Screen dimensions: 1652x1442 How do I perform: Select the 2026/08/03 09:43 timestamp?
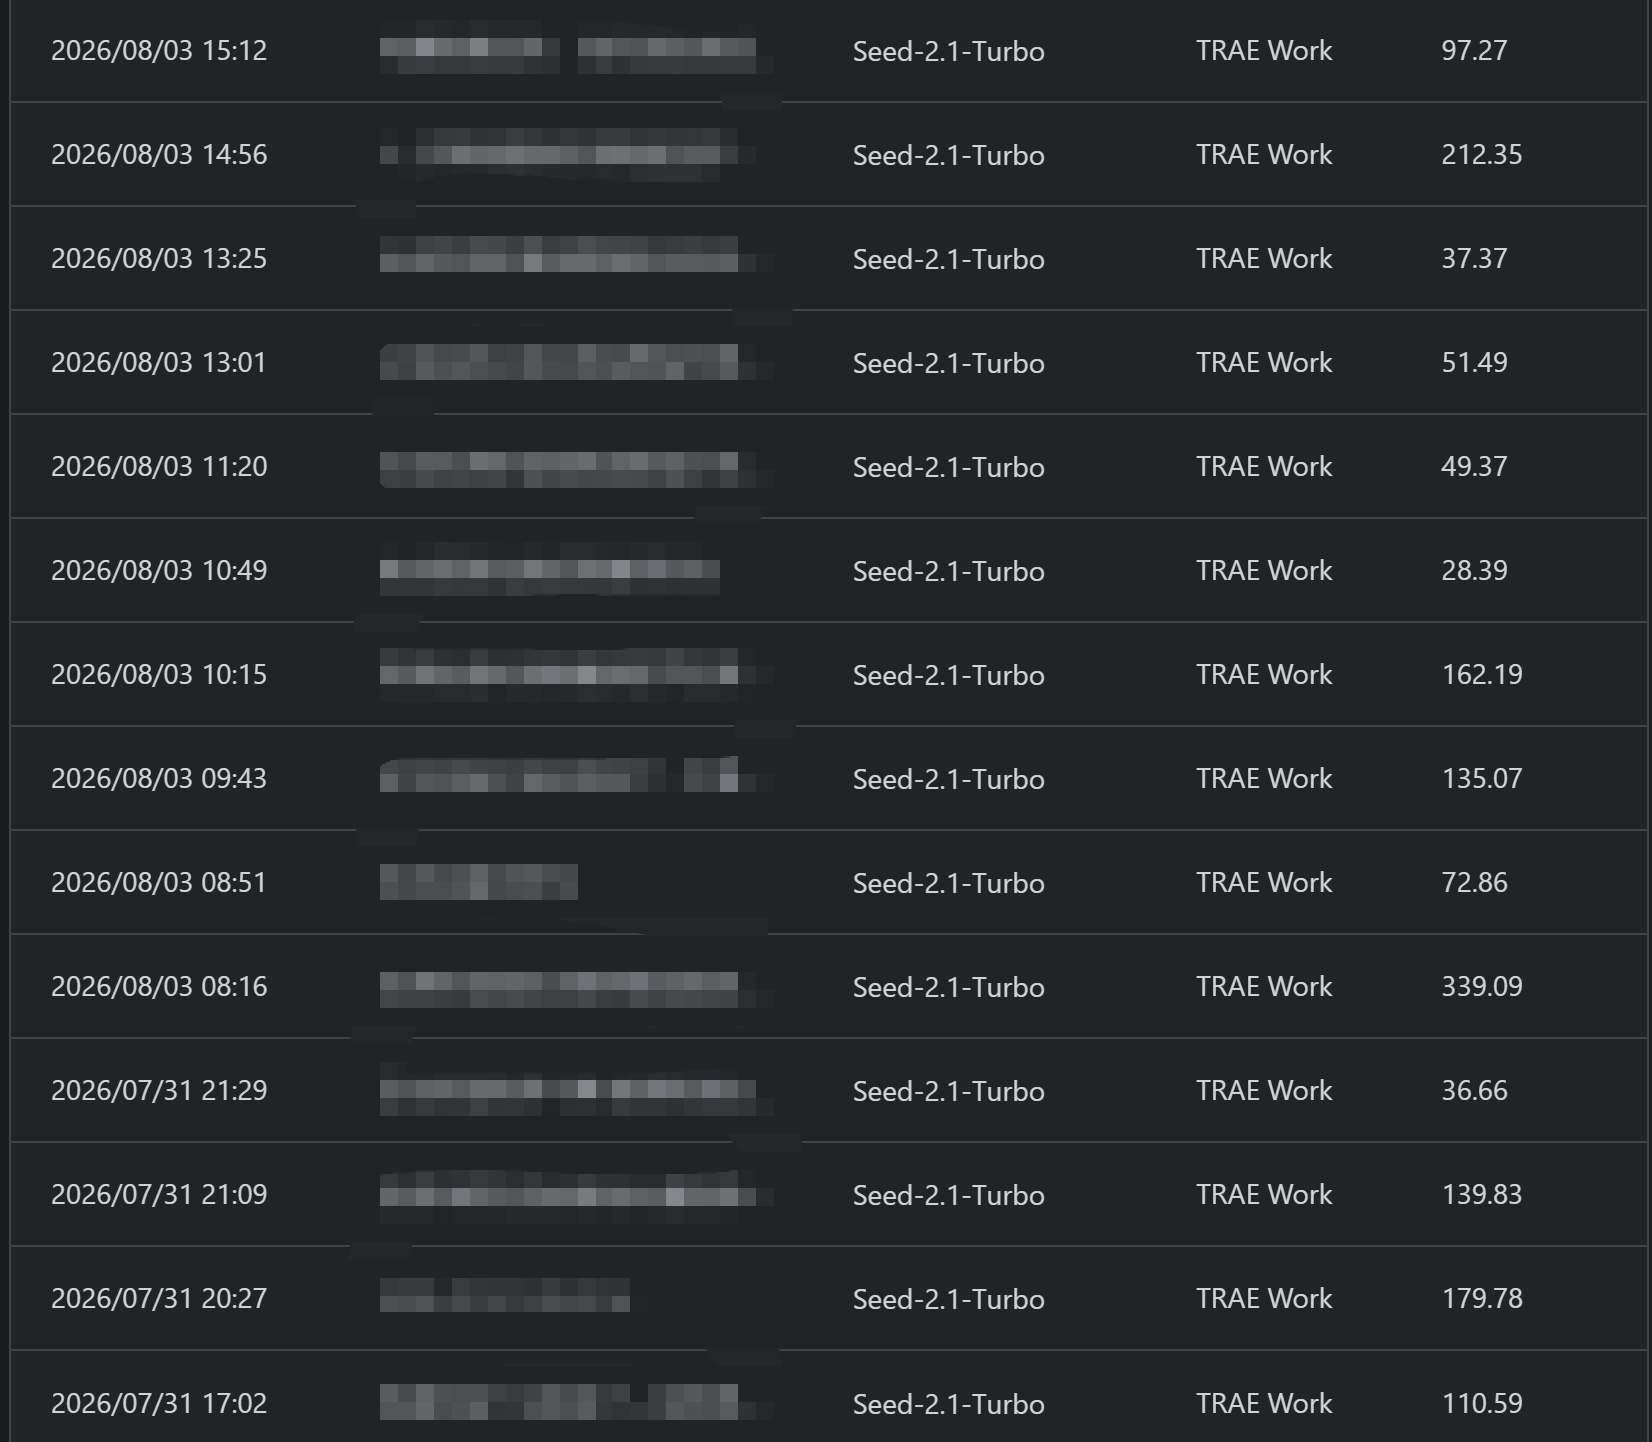159,779
